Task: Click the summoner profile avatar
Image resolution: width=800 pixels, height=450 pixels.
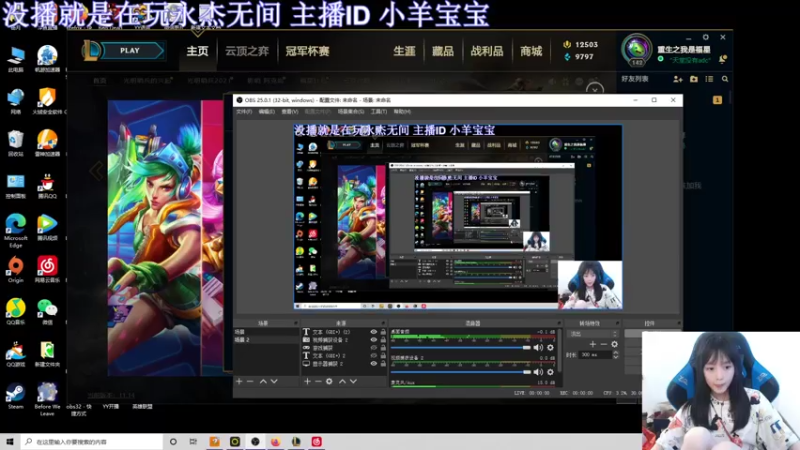Action: (x=636, y=49)
